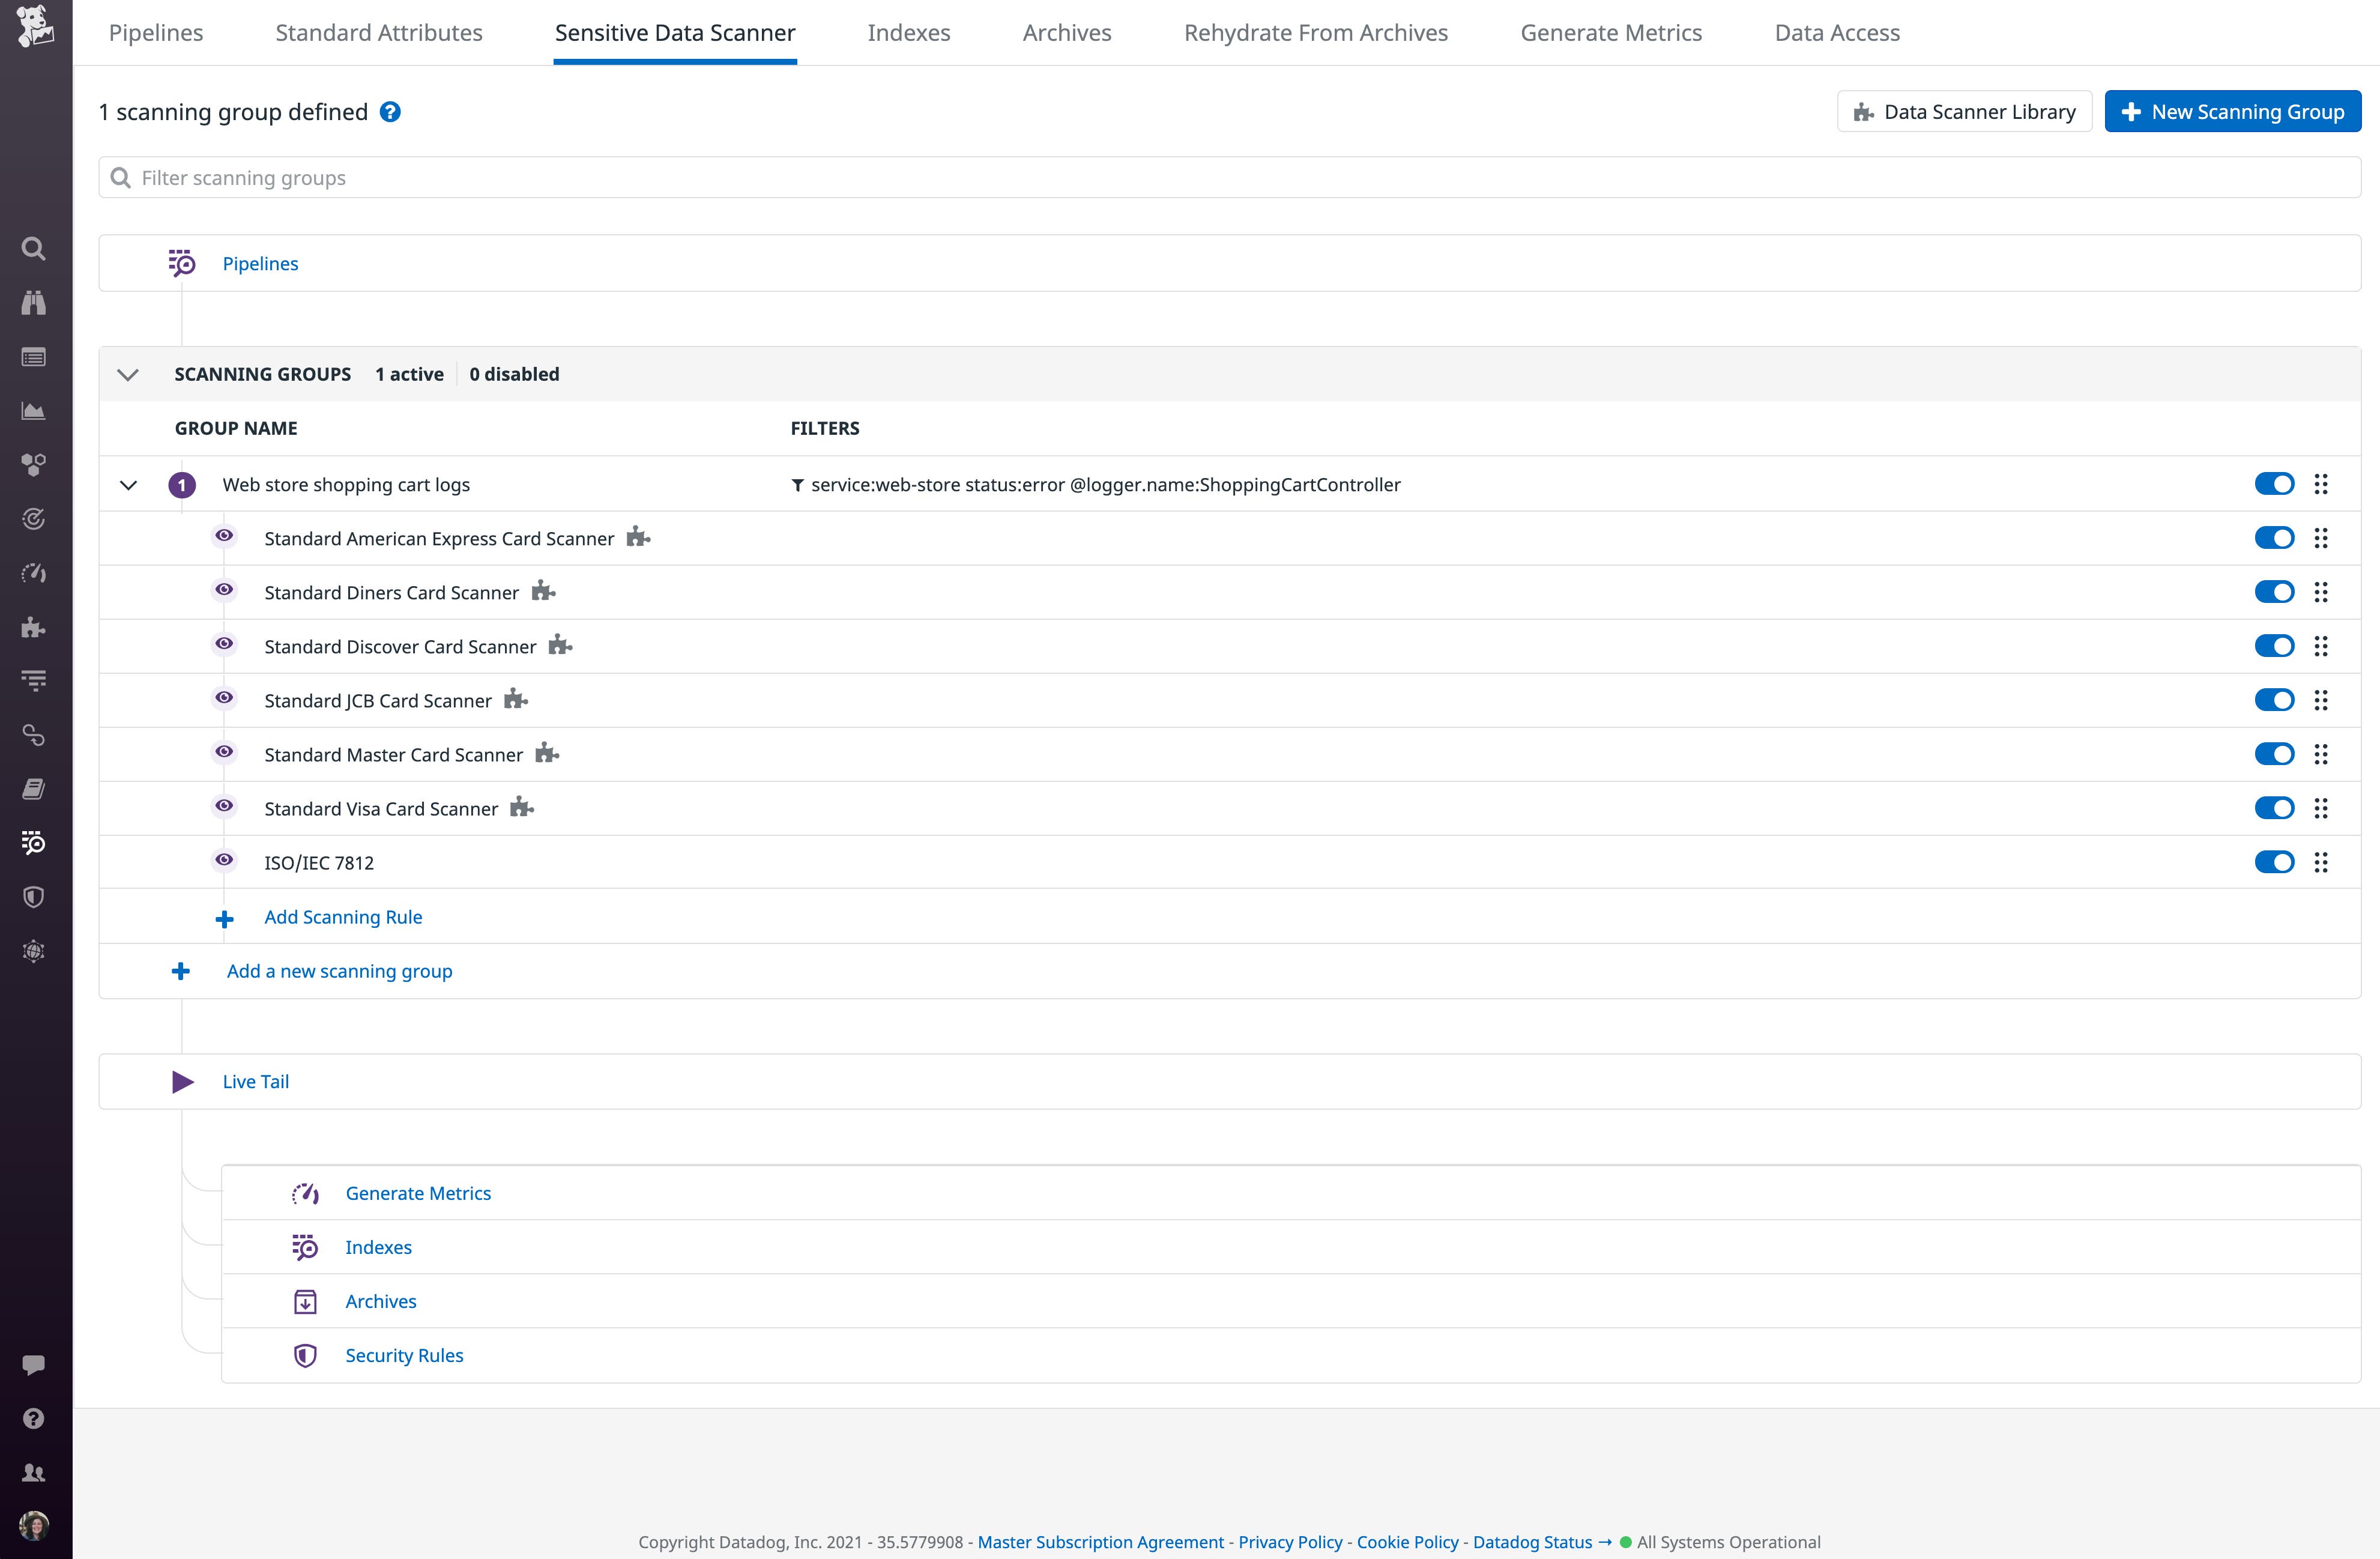Expand the Live Tail play arrow
Image resolution: width=2380 pixels, height=1559 pixels.
(x=182, y=1081)
